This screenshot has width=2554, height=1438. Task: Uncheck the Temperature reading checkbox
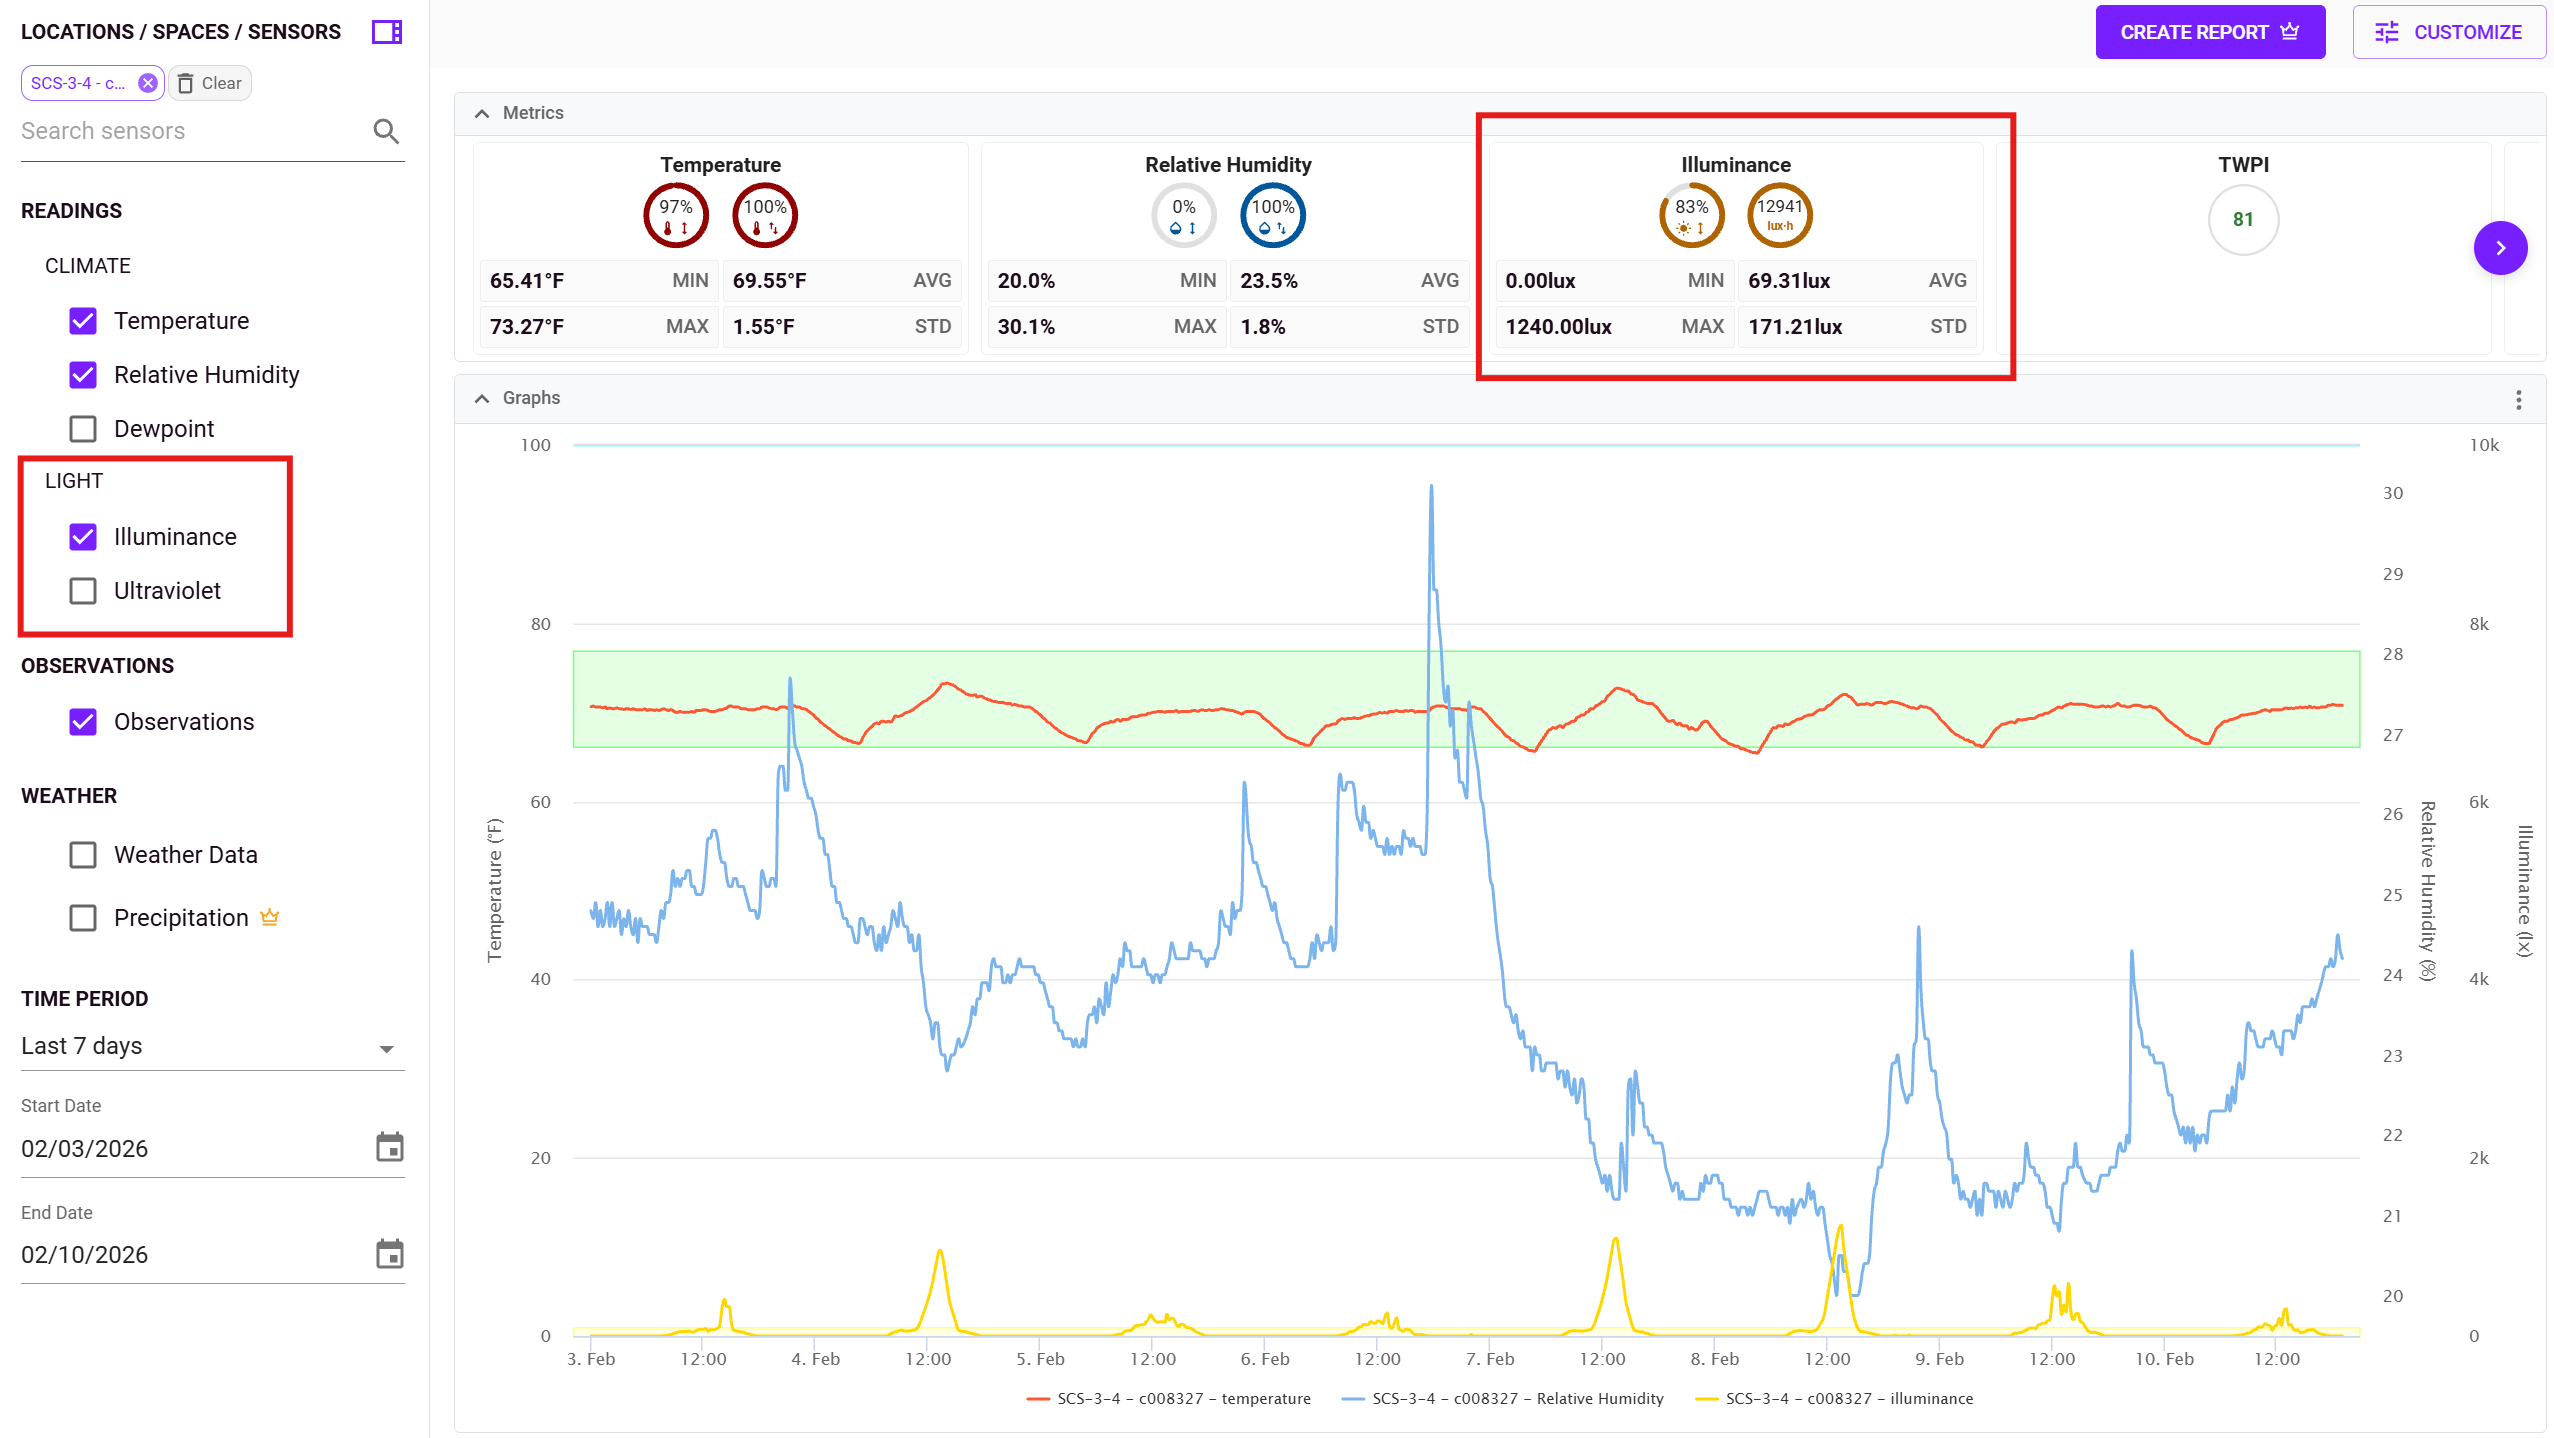[83, 321]
